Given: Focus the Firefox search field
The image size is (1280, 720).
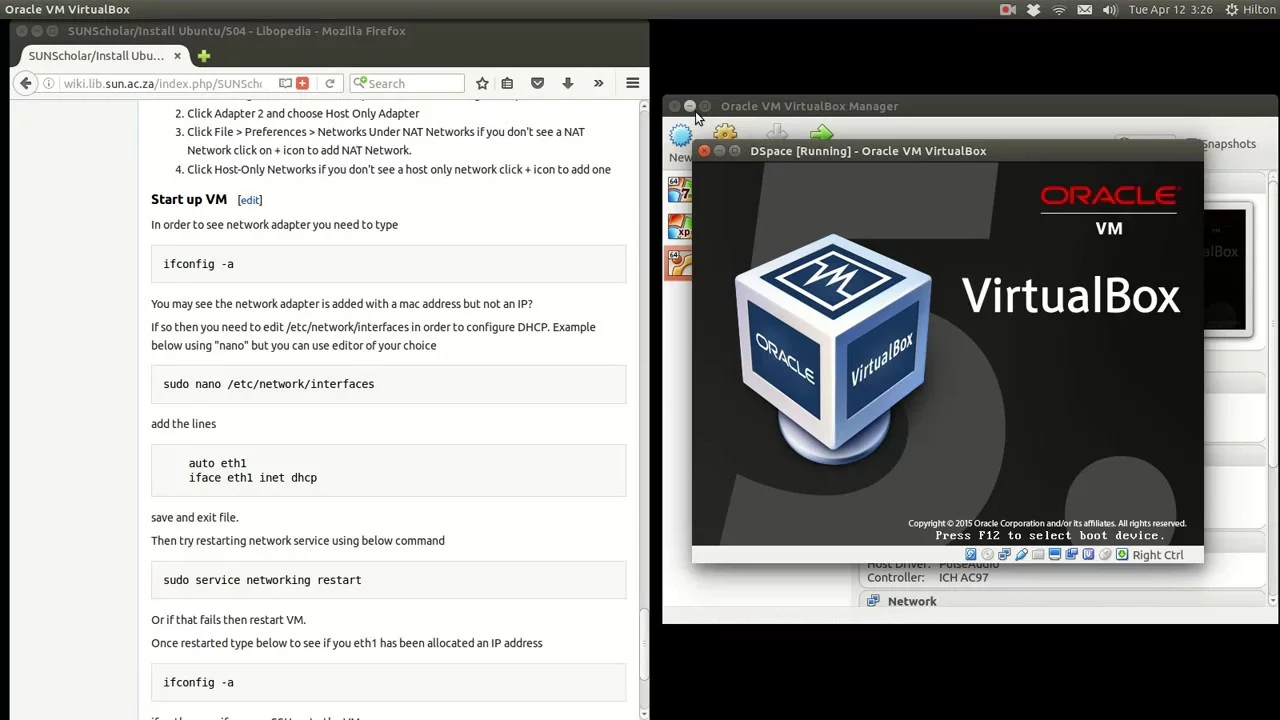Looking at the screenshot, I should [407, 83].
